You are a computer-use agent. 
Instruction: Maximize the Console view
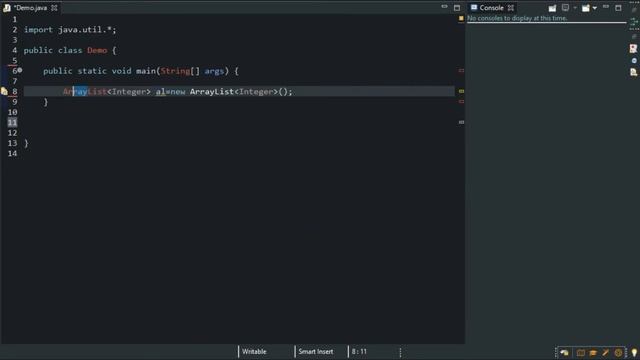[618, 8]
